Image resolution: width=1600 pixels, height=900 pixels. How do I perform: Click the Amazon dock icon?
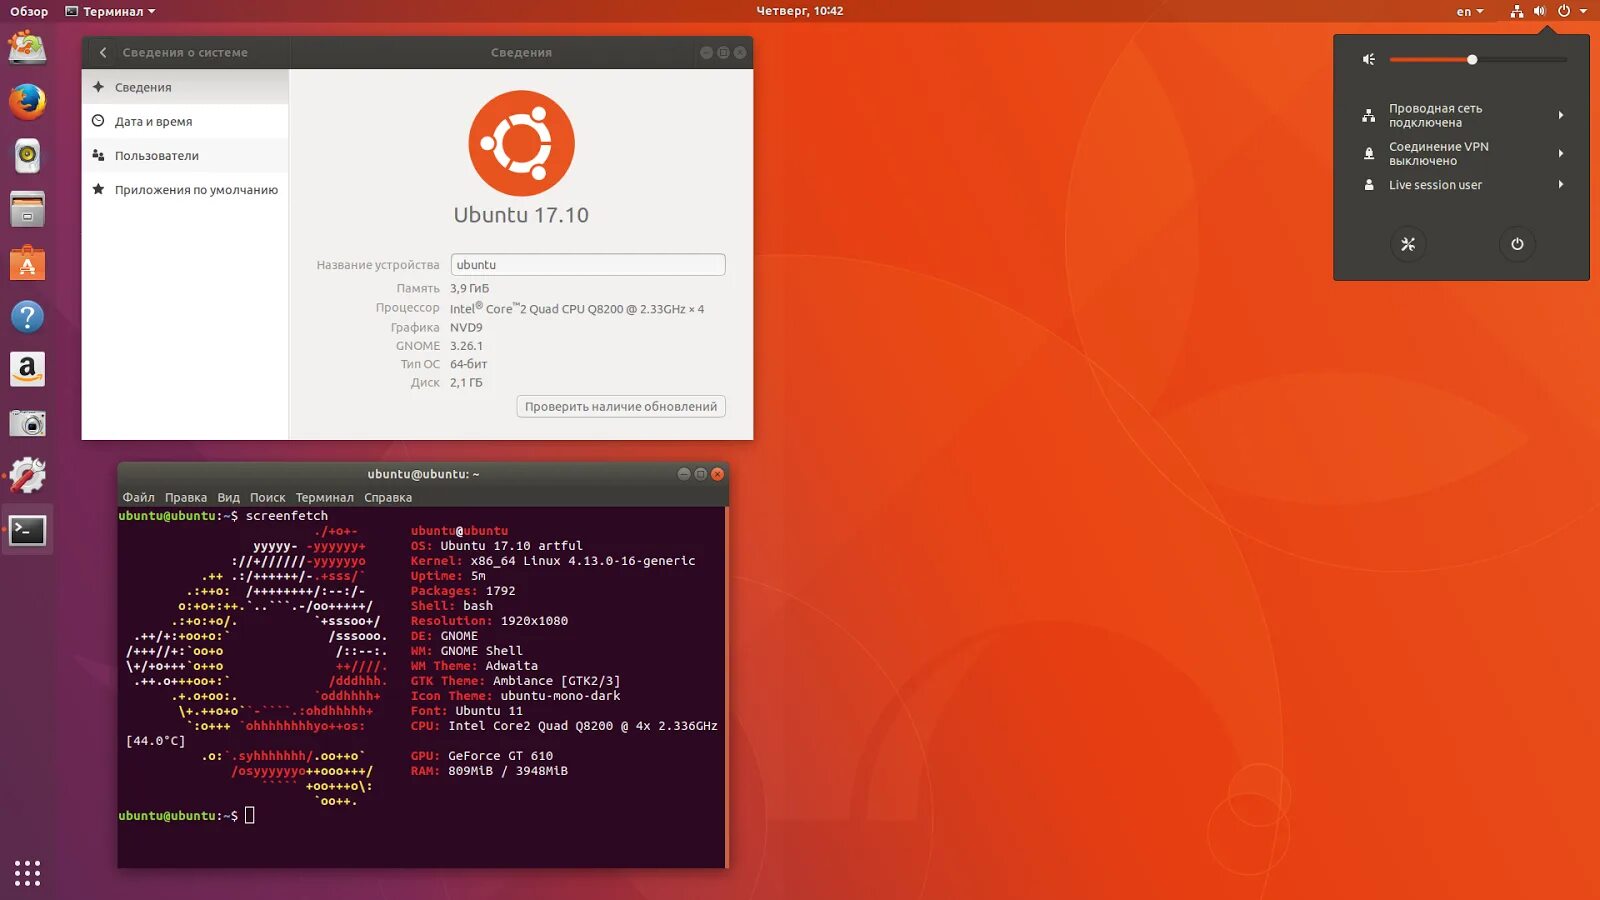point(27,370)
